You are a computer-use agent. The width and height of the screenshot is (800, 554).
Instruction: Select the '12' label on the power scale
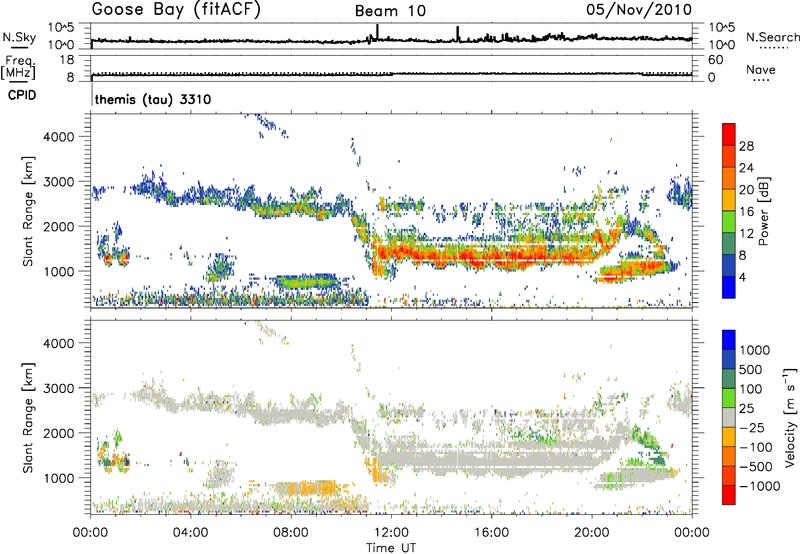pyautogui.click(x=746, y=234)
